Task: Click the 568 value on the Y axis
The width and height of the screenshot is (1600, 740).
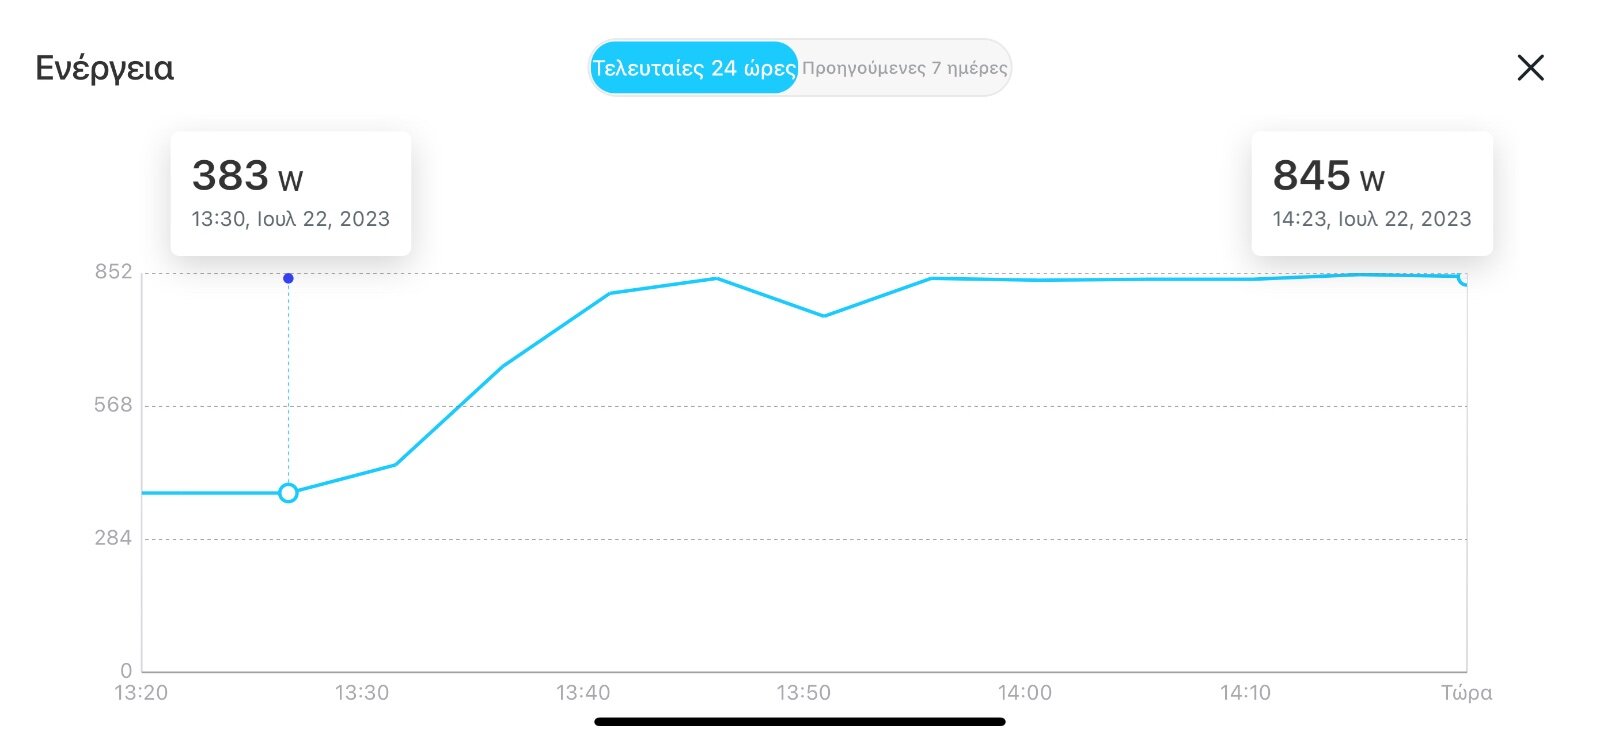Action: [113, 405]
